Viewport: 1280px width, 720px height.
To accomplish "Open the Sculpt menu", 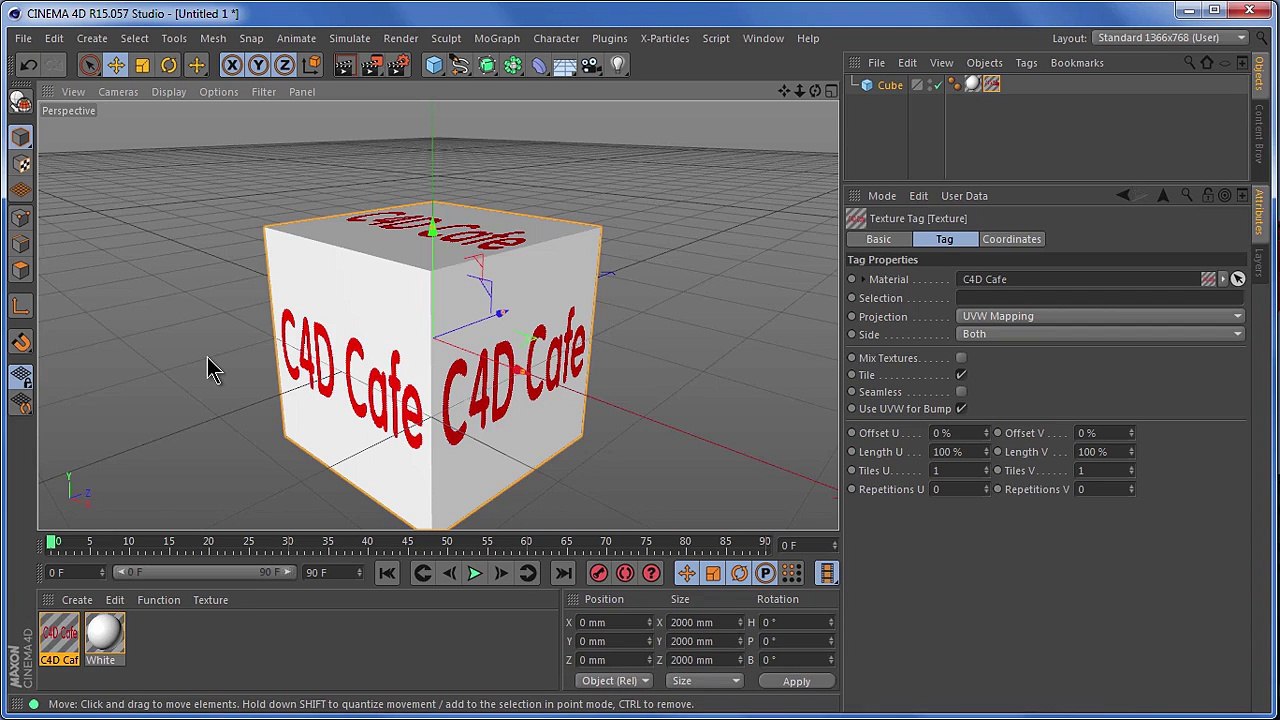I will click(446, 38).
